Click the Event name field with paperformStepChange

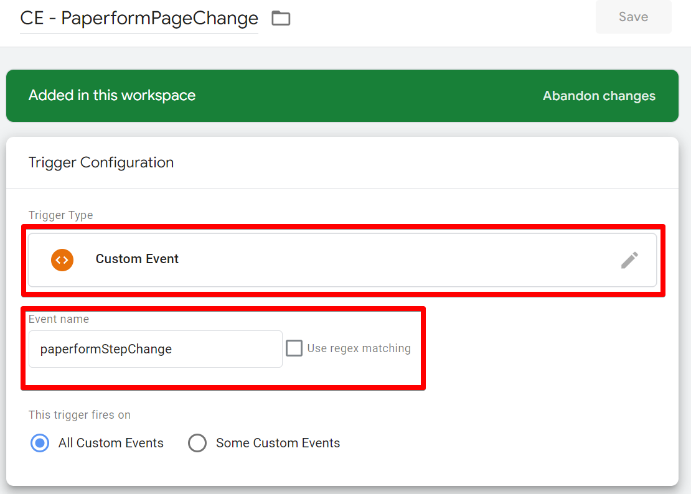pyautogui.click(x=155, y=349)
